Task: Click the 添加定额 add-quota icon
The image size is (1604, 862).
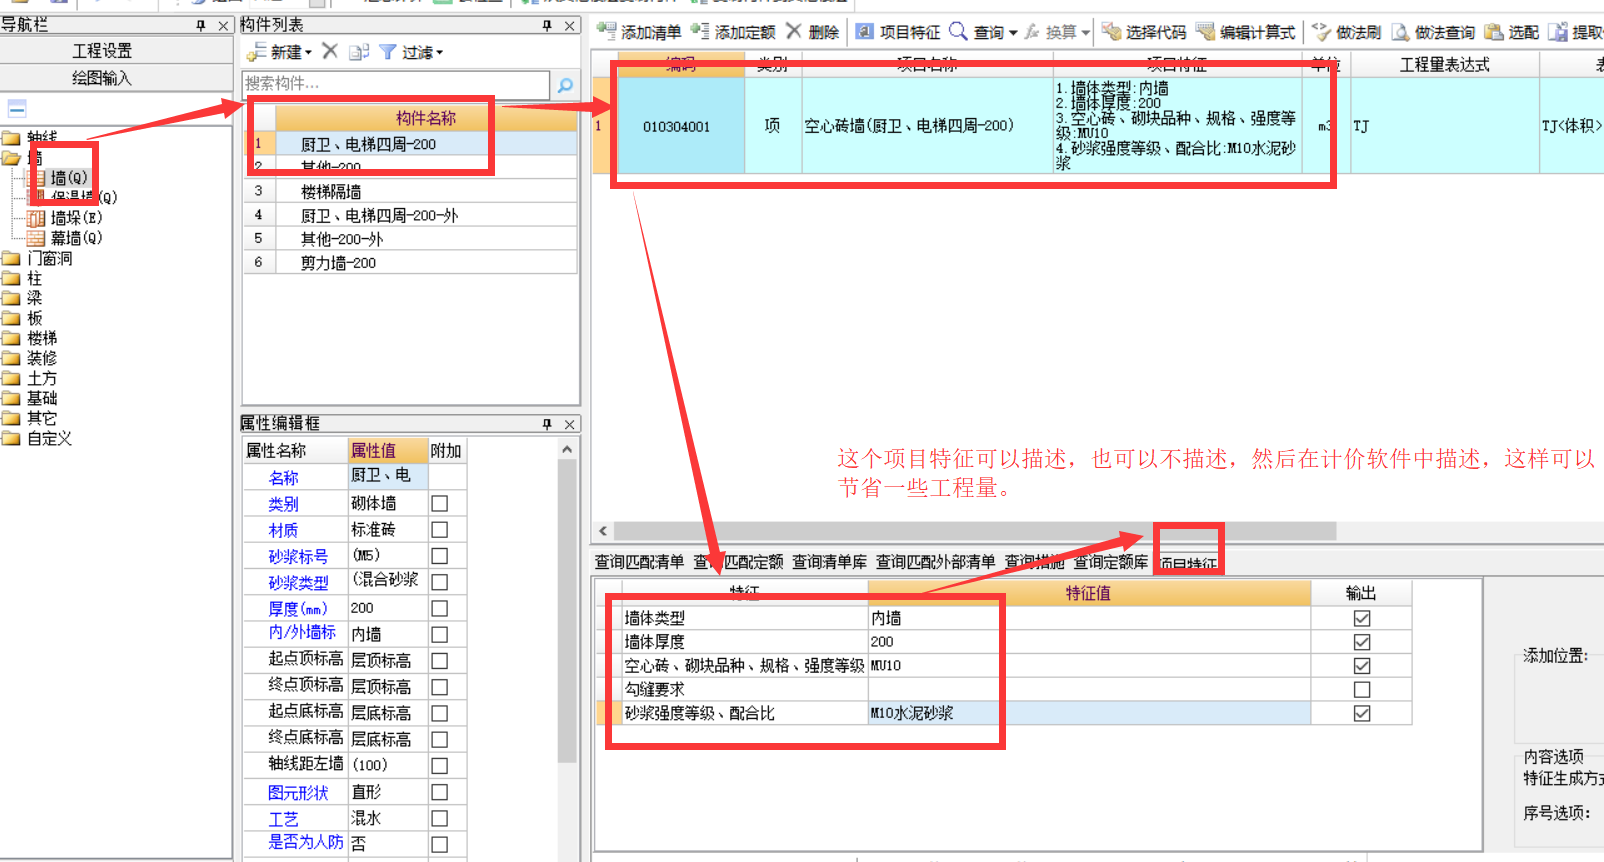Action: (x=700, y=31)
